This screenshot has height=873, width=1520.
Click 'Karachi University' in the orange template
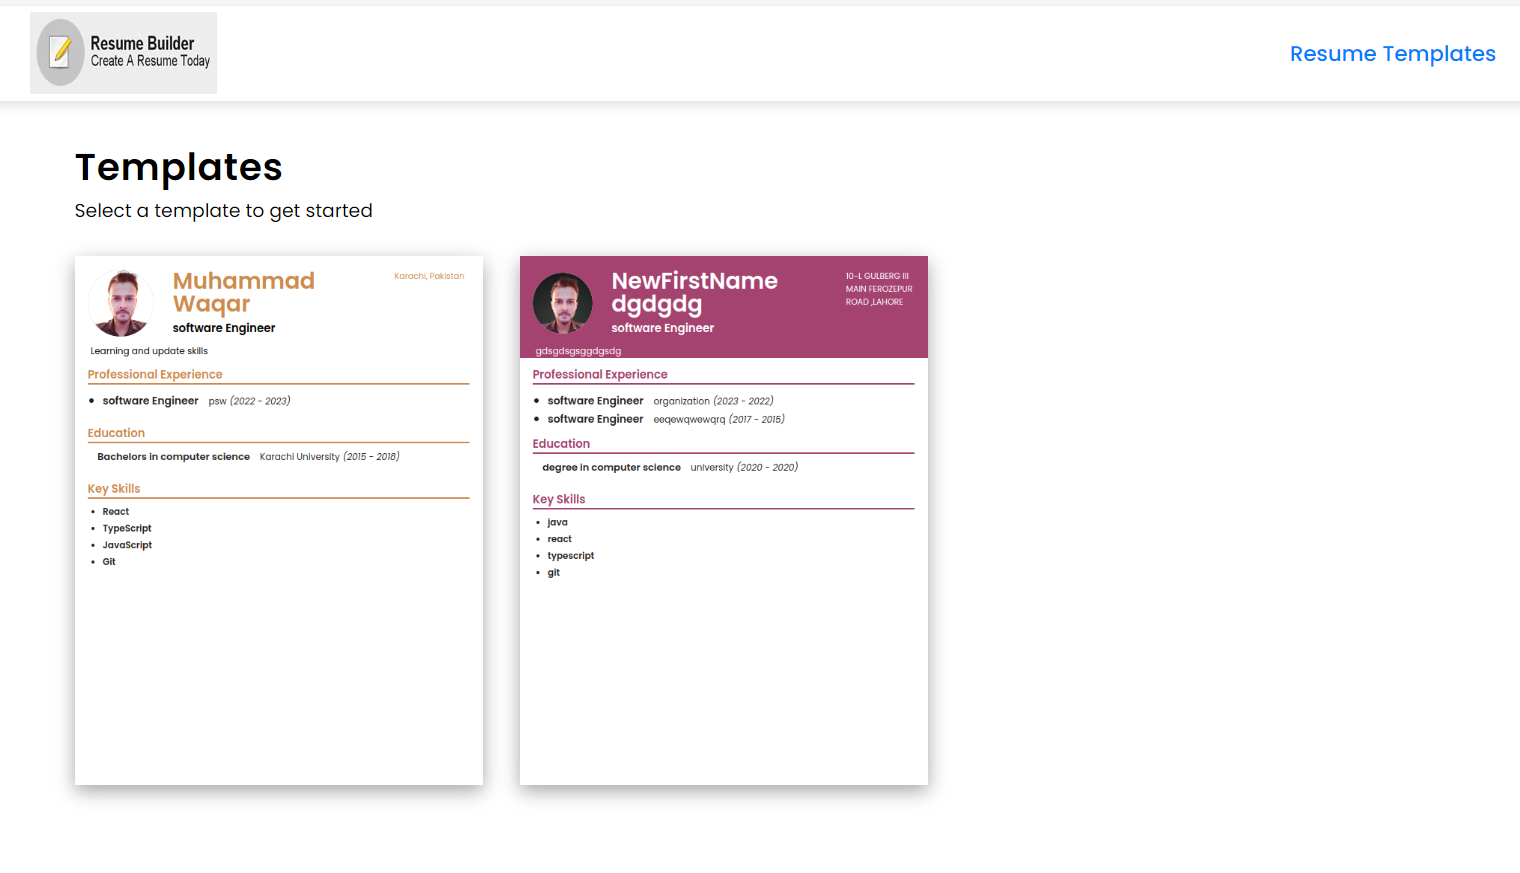point(300,457)
